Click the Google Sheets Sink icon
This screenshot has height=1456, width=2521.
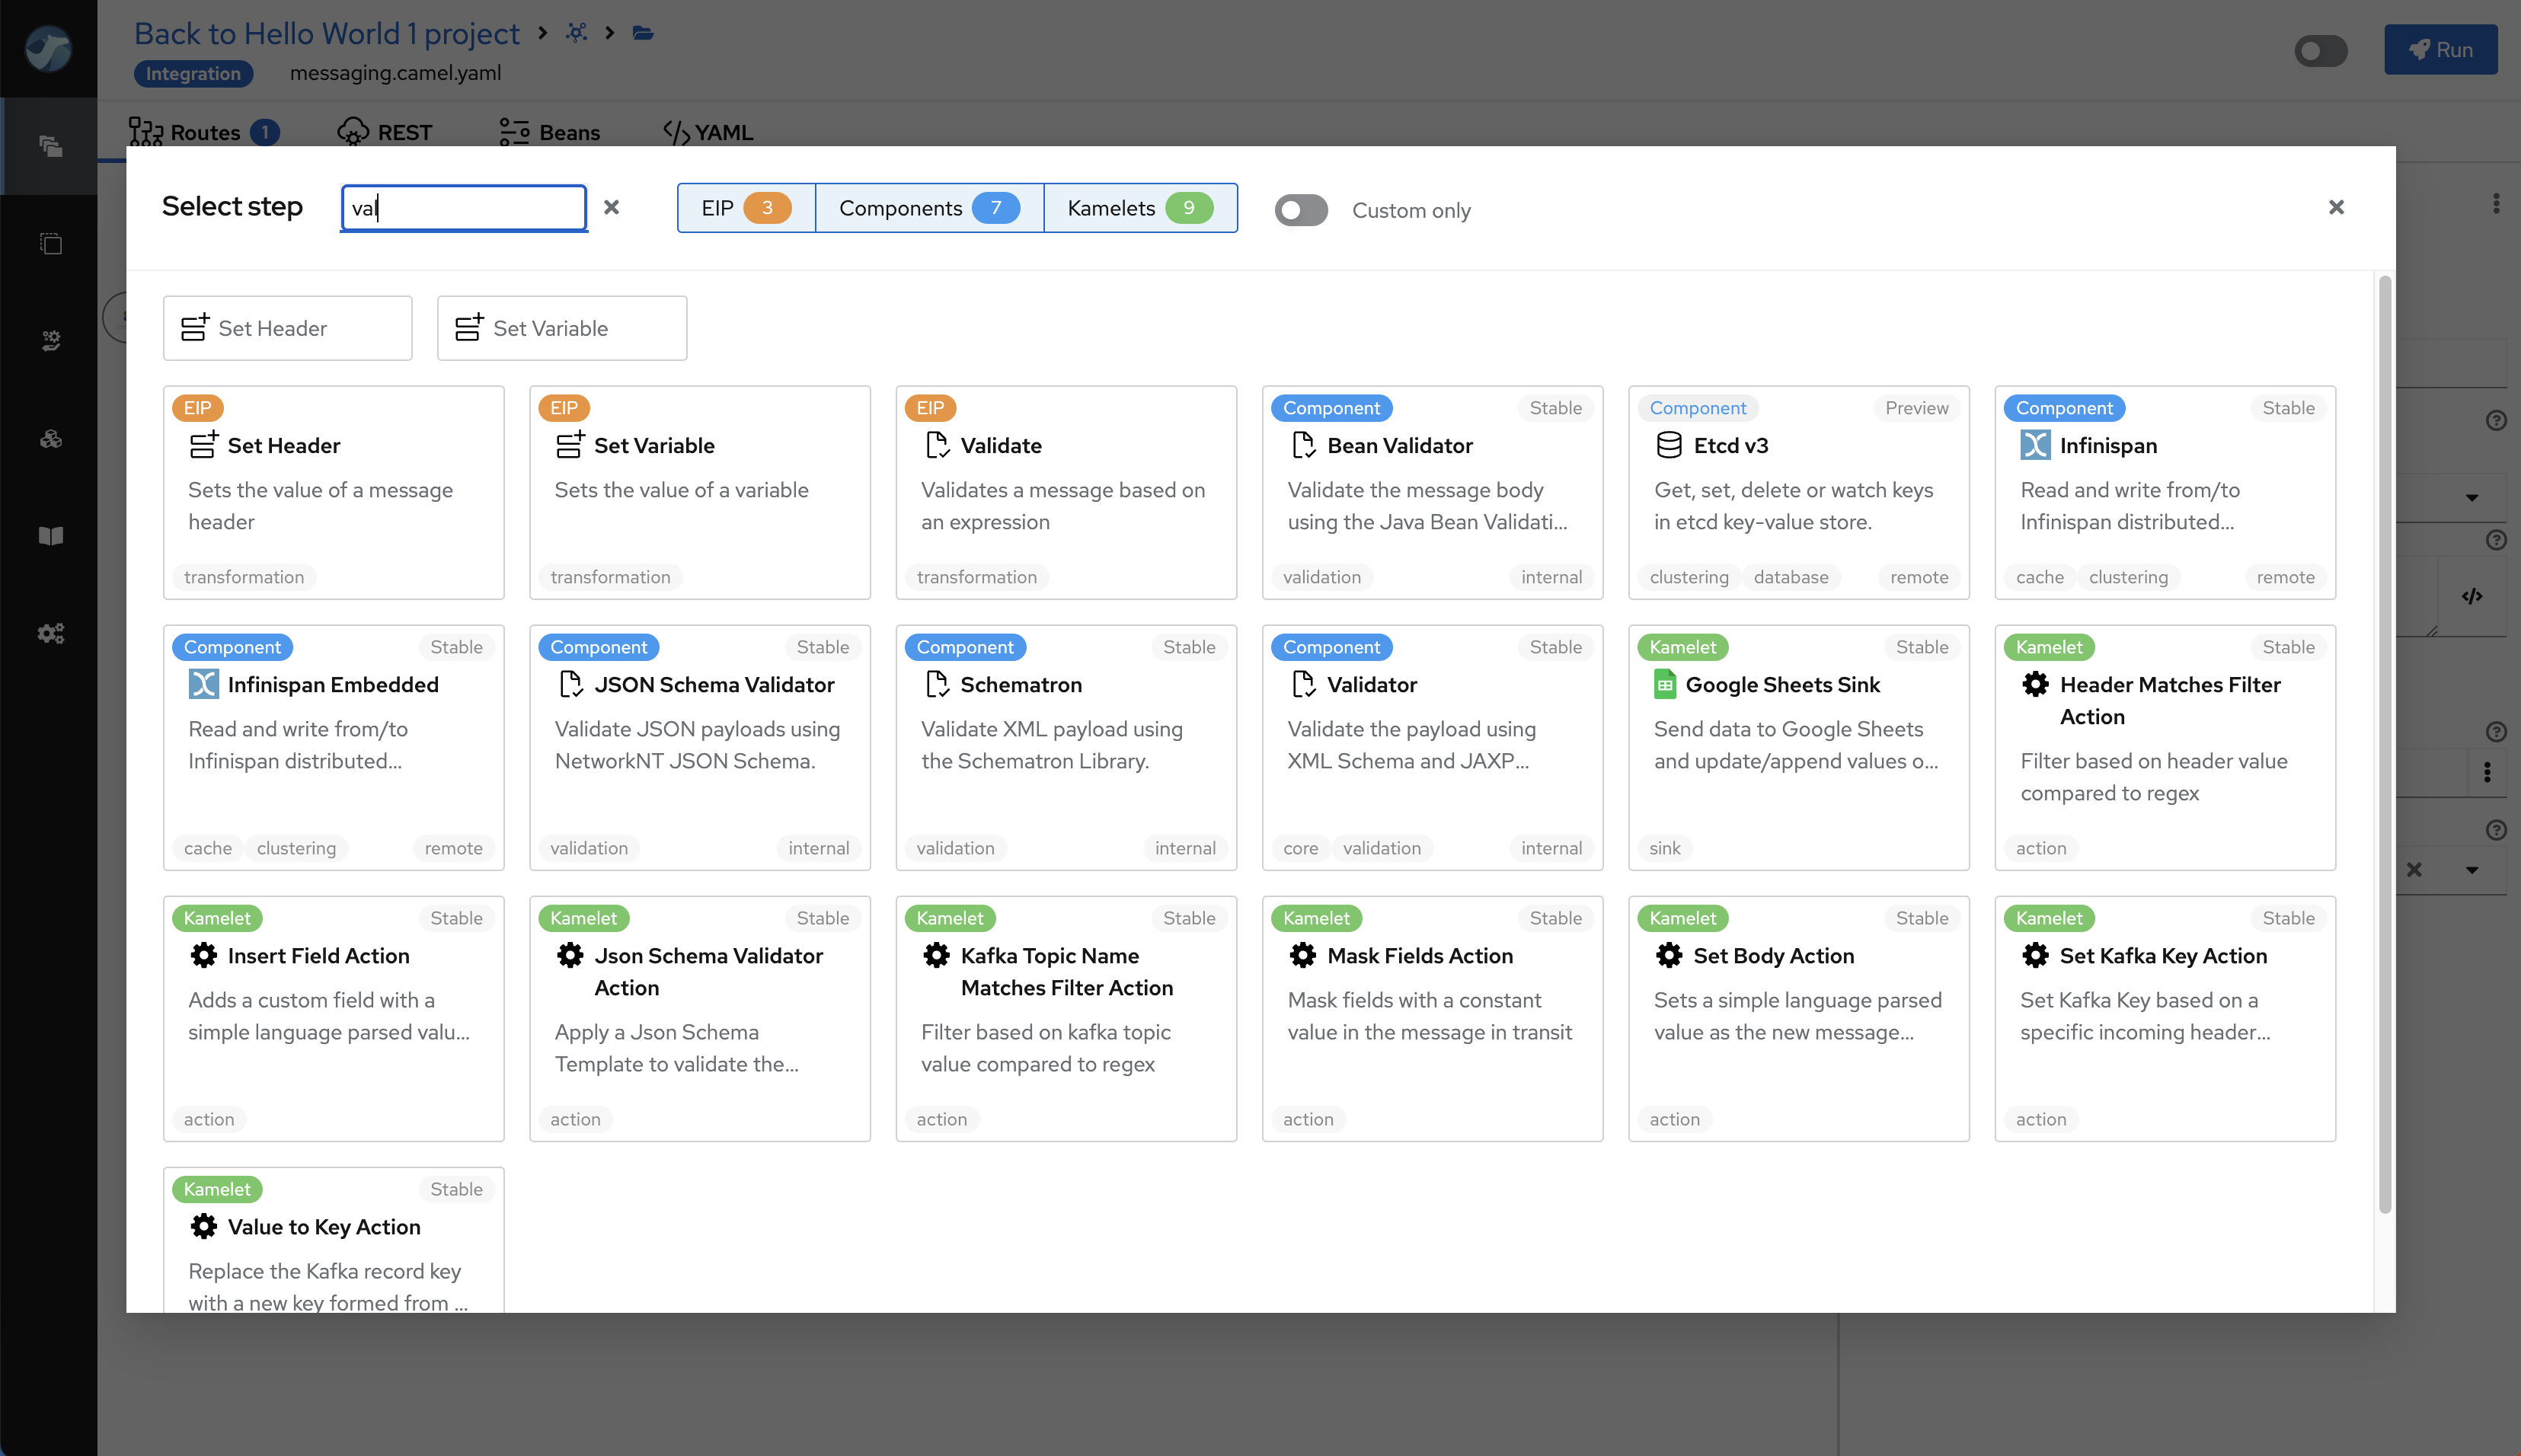pyautogui.click(x=1664, y=685)
